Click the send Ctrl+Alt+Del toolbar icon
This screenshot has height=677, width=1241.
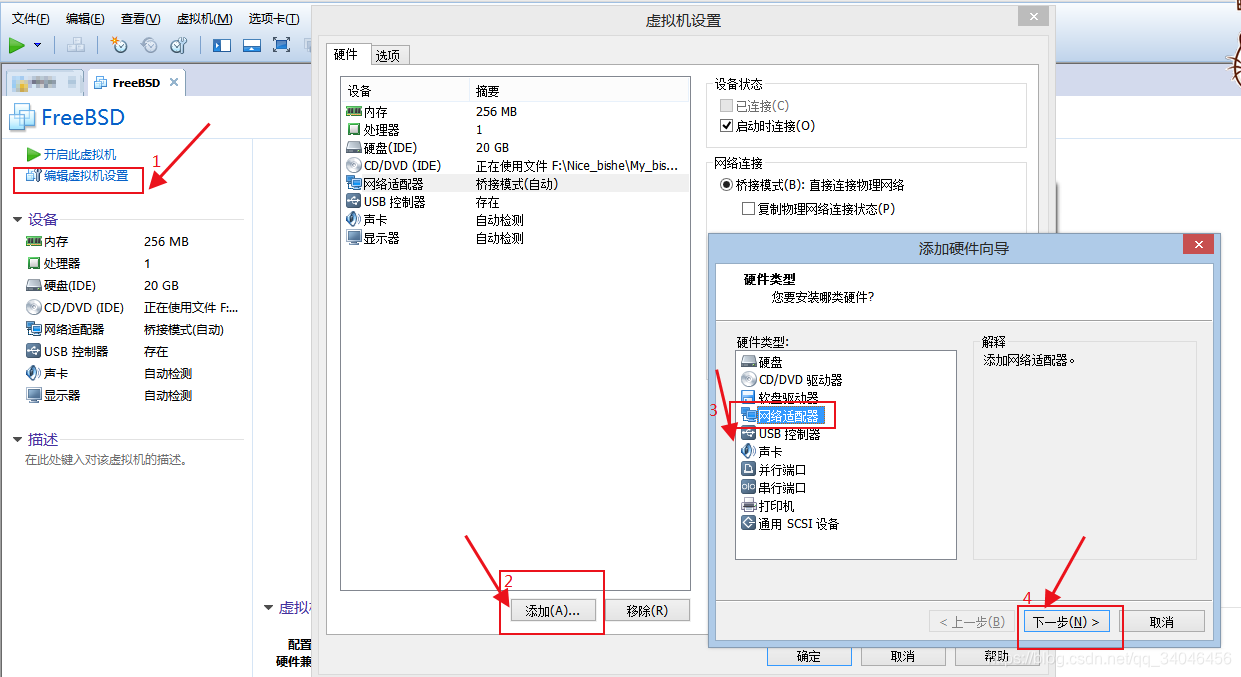[75, 45]
